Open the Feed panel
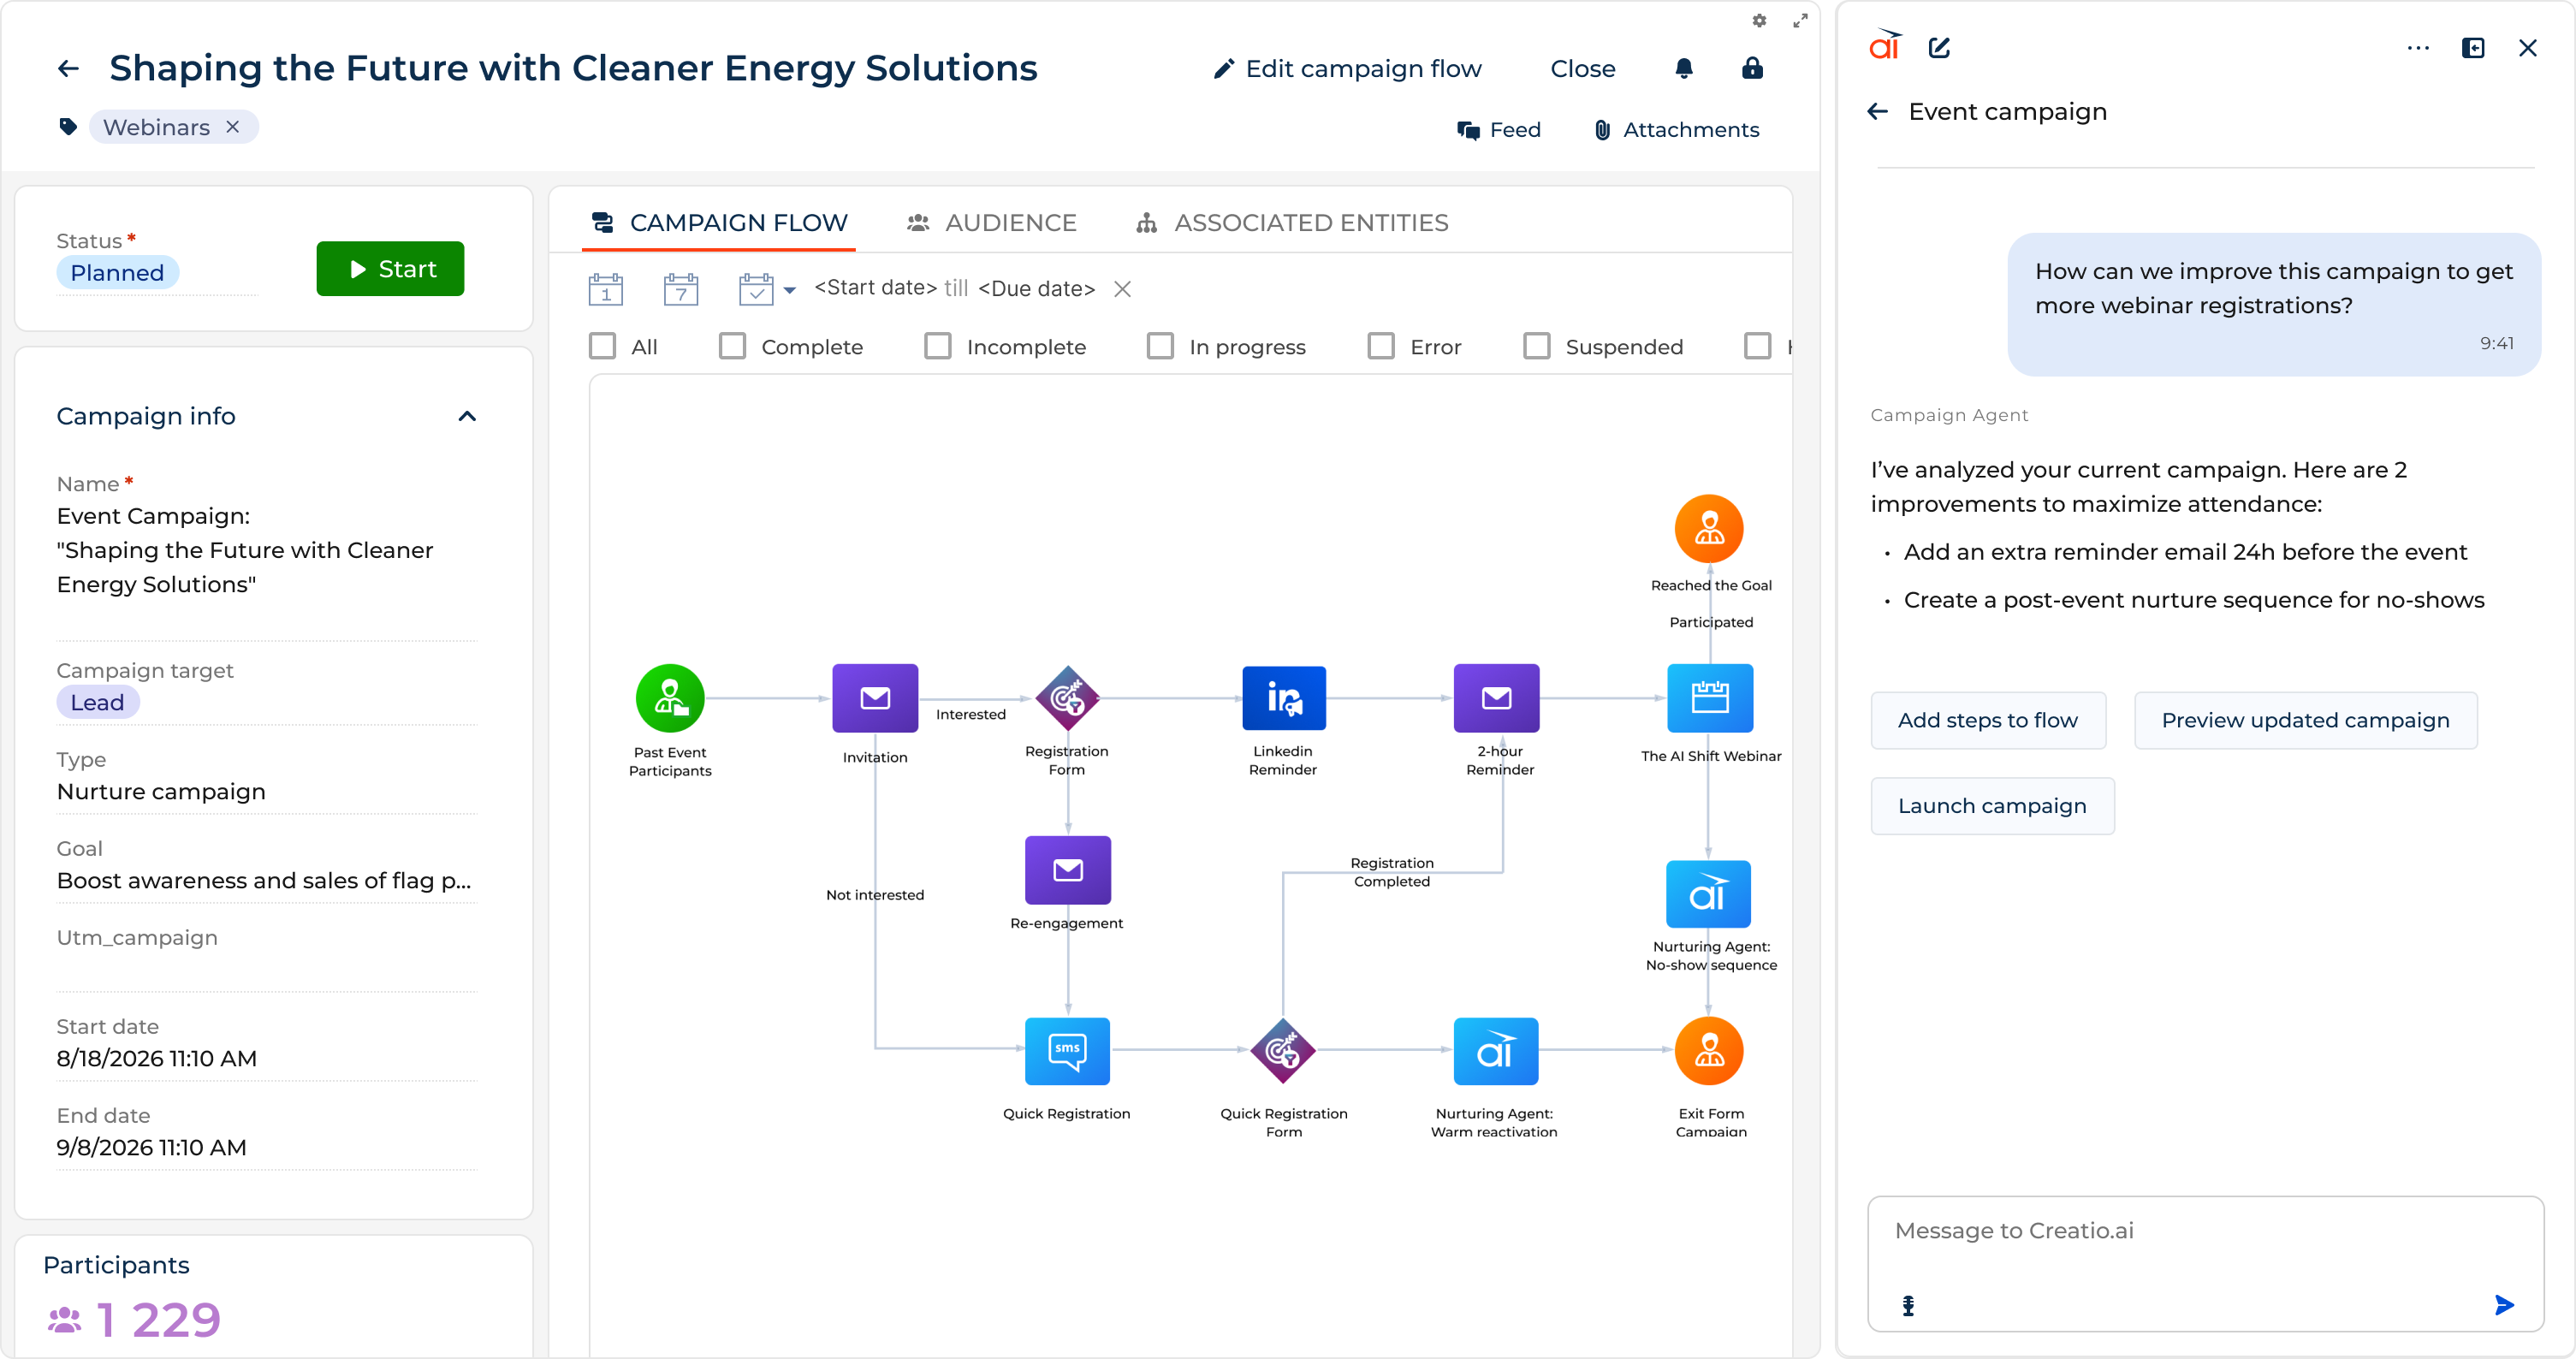Image resolution: width=2576 pixels, height=1359 pixels. pos(1500,129)
